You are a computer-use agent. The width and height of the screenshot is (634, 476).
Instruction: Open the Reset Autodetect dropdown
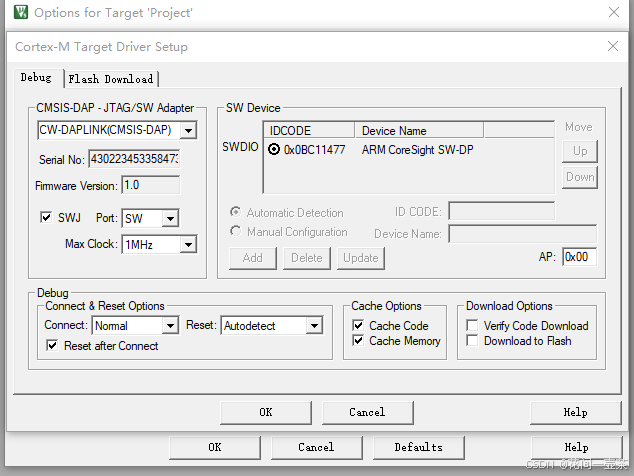pos(314,325)
